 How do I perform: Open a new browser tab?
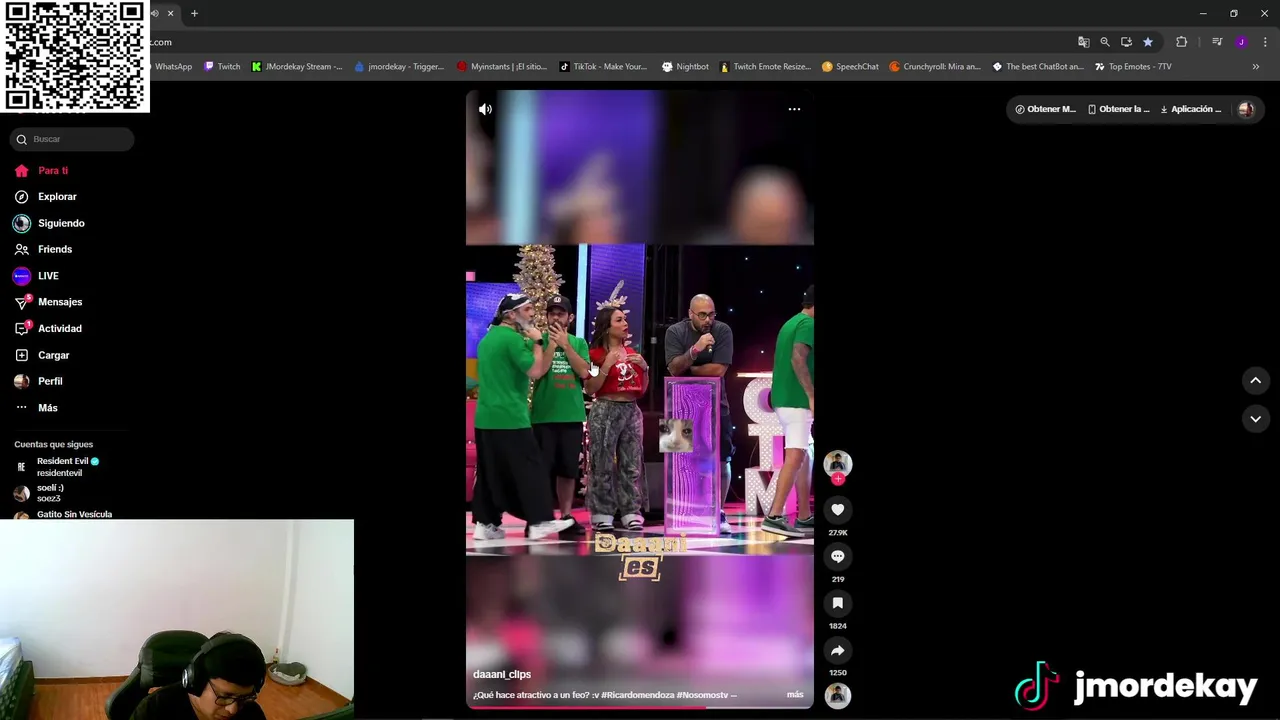pos(194,13)
